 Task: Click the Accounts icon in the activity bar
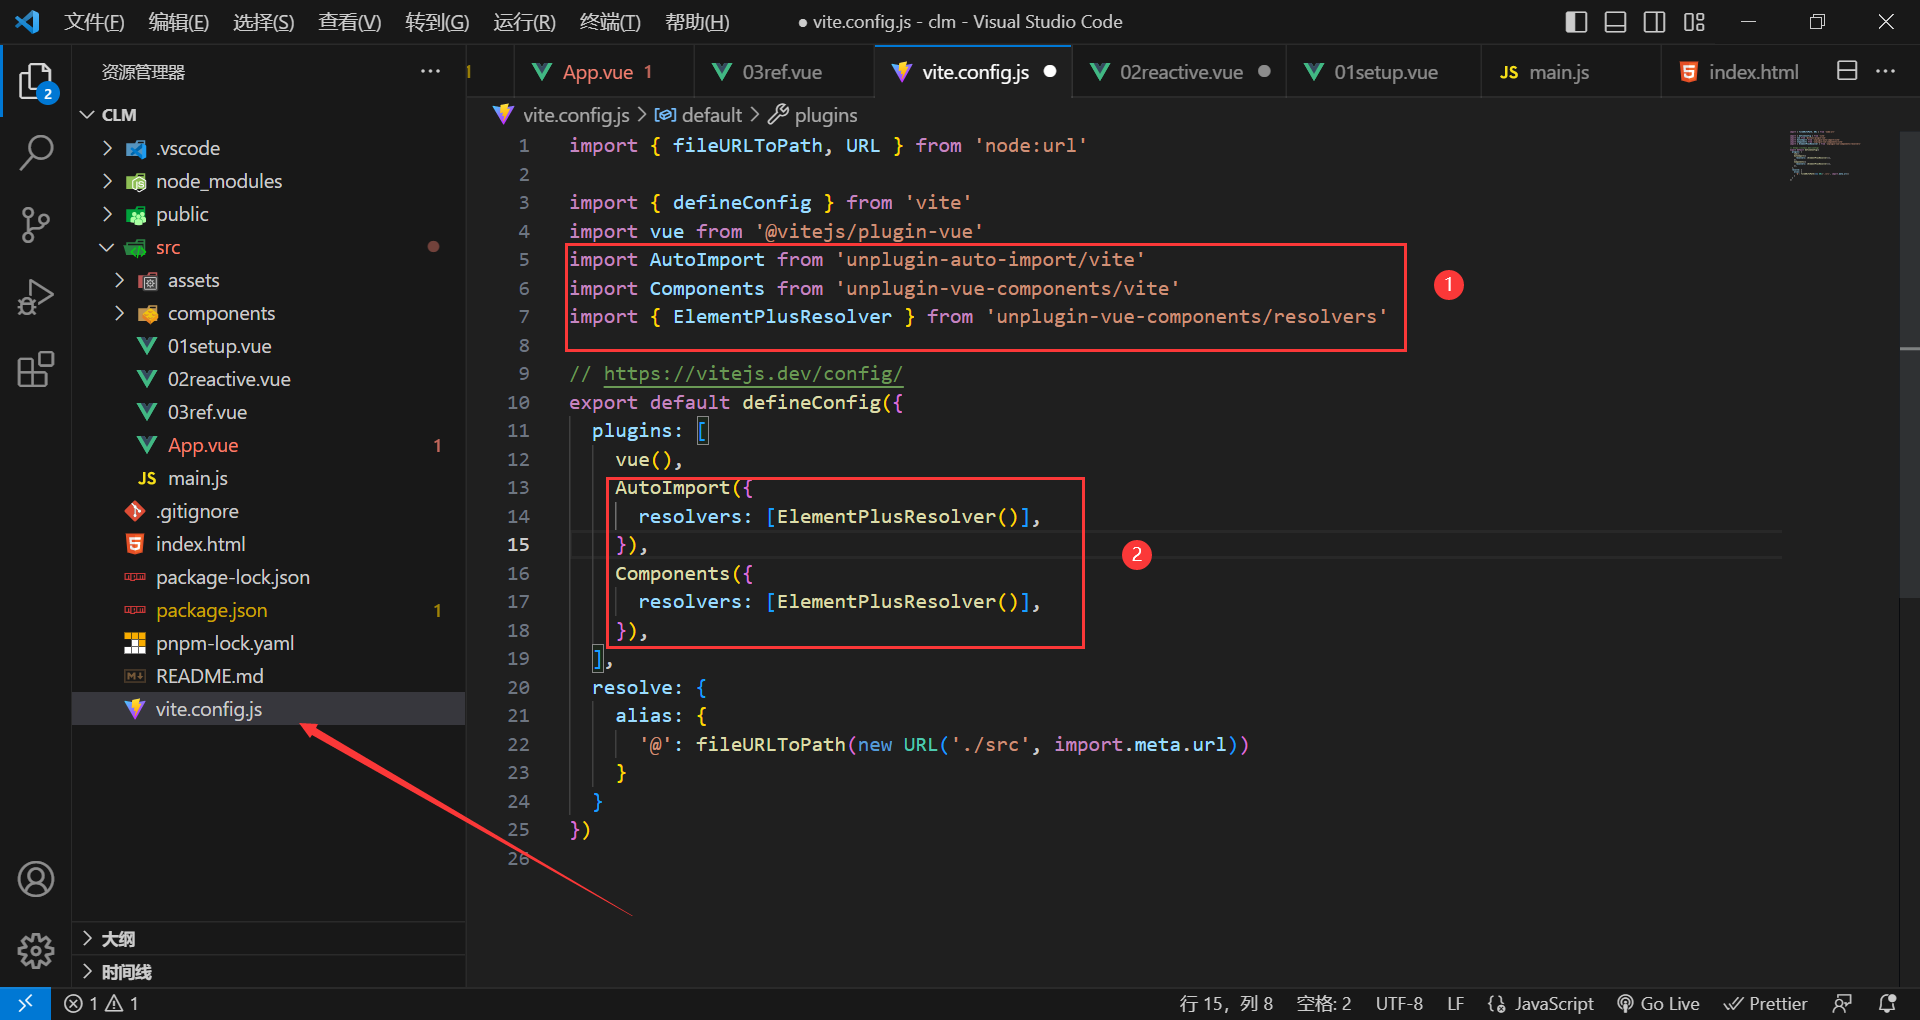[x=37, y=879]
